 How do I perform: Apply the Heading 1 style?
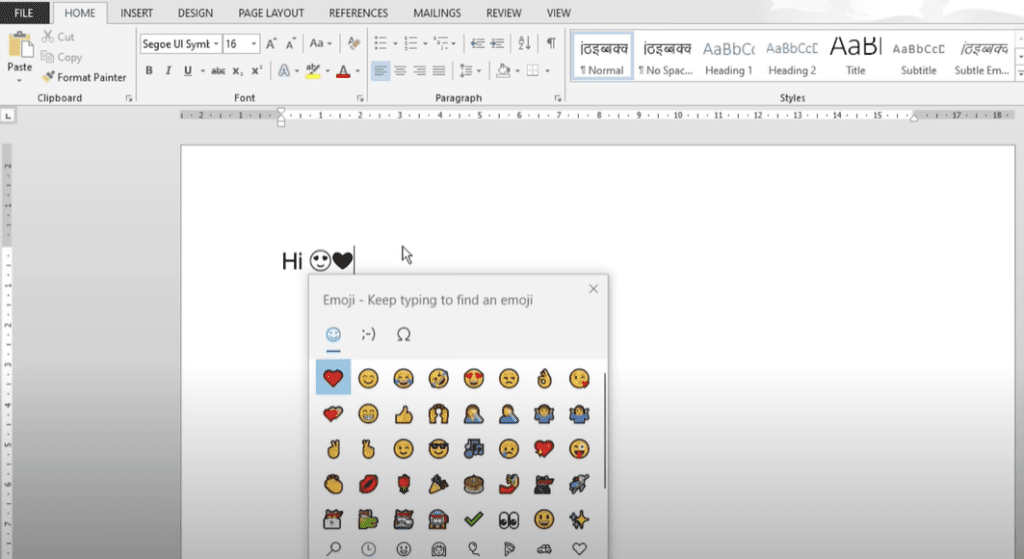pos(728,57)
